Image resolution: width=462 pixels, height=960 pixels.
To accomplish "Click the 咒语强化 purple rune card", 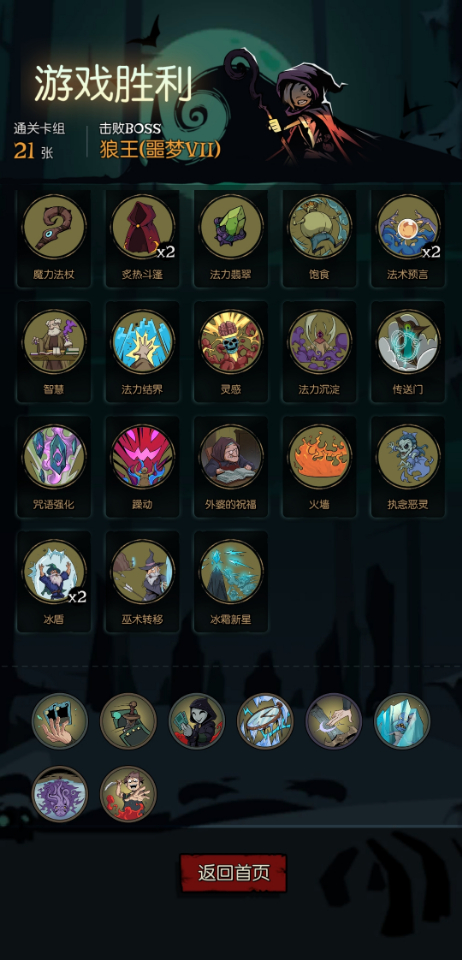I will 54,457.
